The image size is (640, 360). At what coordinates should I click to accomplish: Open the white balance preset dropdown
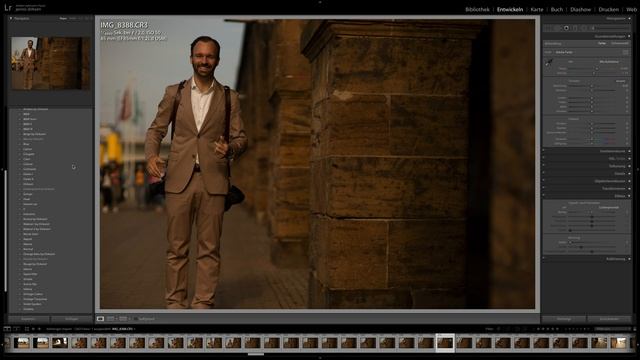(609, 62)
